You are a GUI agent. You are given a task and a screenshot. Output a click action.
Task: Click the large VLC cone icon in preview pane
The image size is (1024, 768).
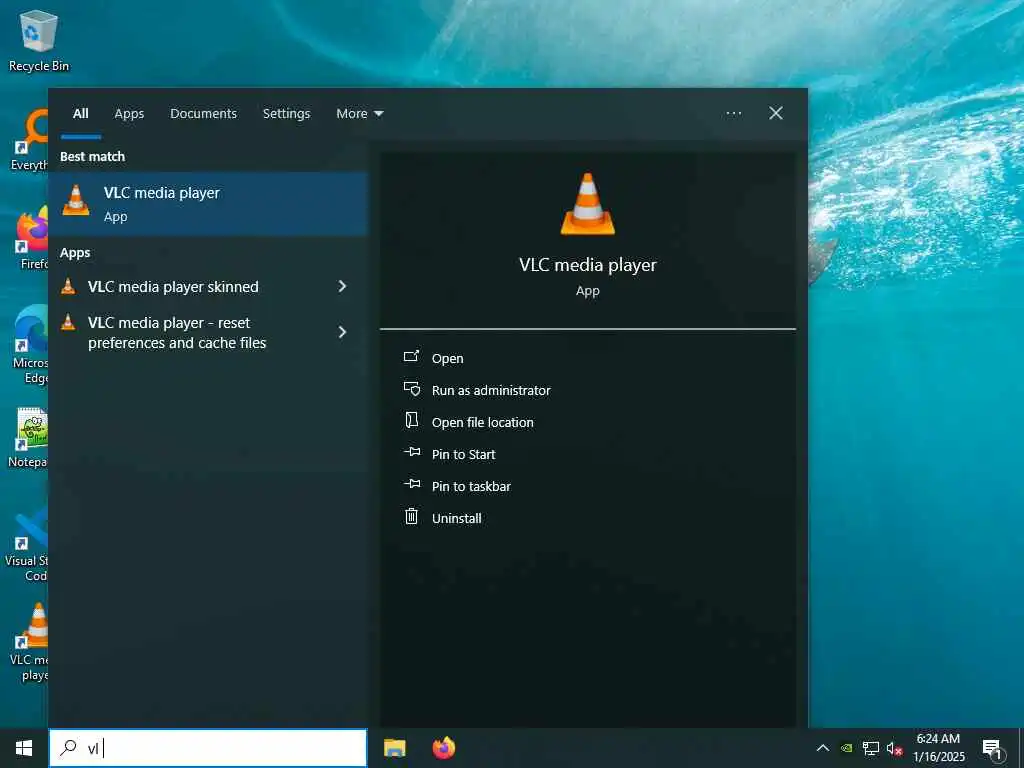[x=587, y=204]
